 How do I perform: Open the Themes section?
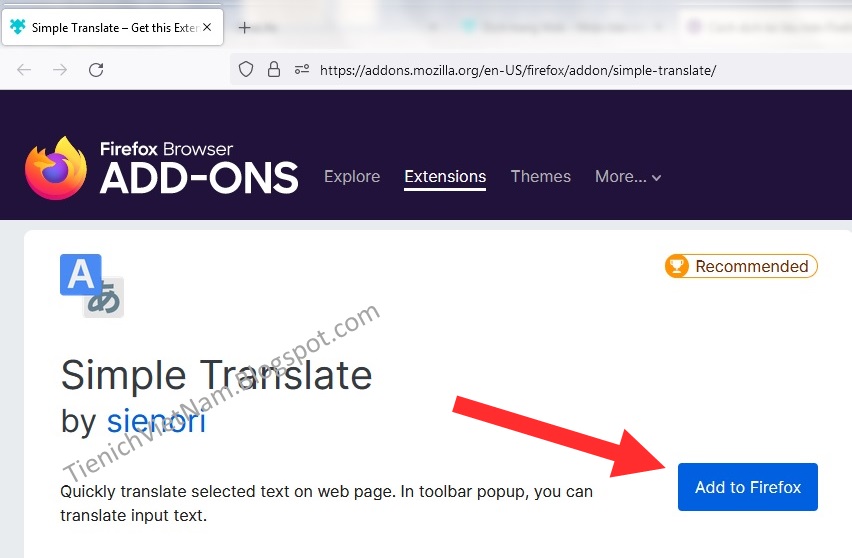(541, 177)
